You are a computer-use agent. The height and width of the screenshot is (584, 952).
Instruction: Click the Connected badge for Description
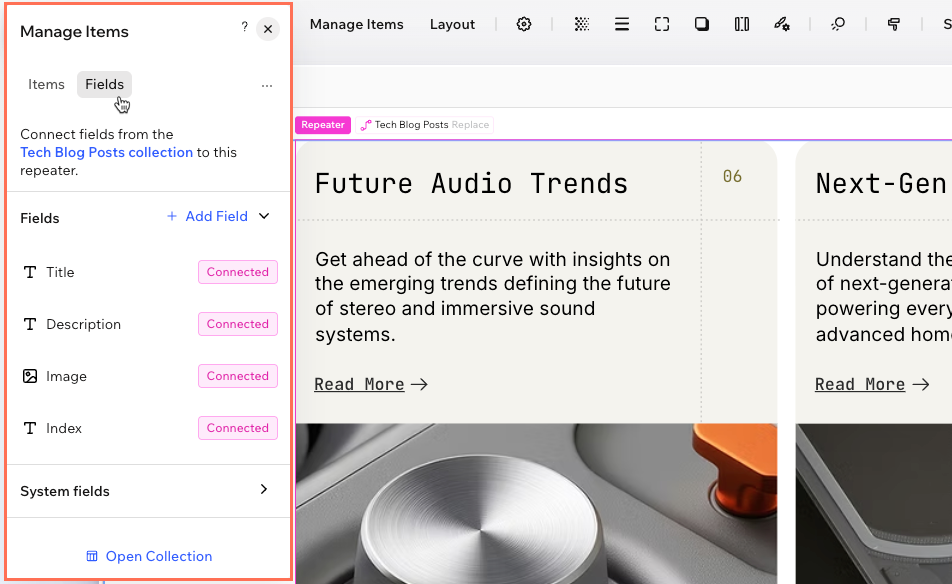pyautogui.click(x=237, y=324)
